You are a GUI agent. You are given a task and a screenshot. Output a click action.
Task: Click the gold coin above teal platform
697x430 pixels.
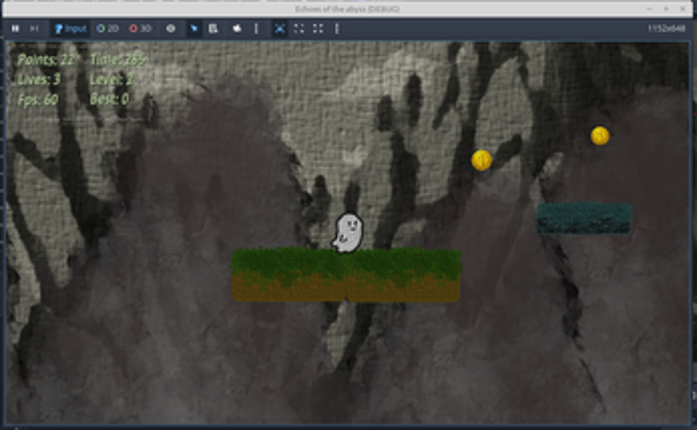pos(599,135)
